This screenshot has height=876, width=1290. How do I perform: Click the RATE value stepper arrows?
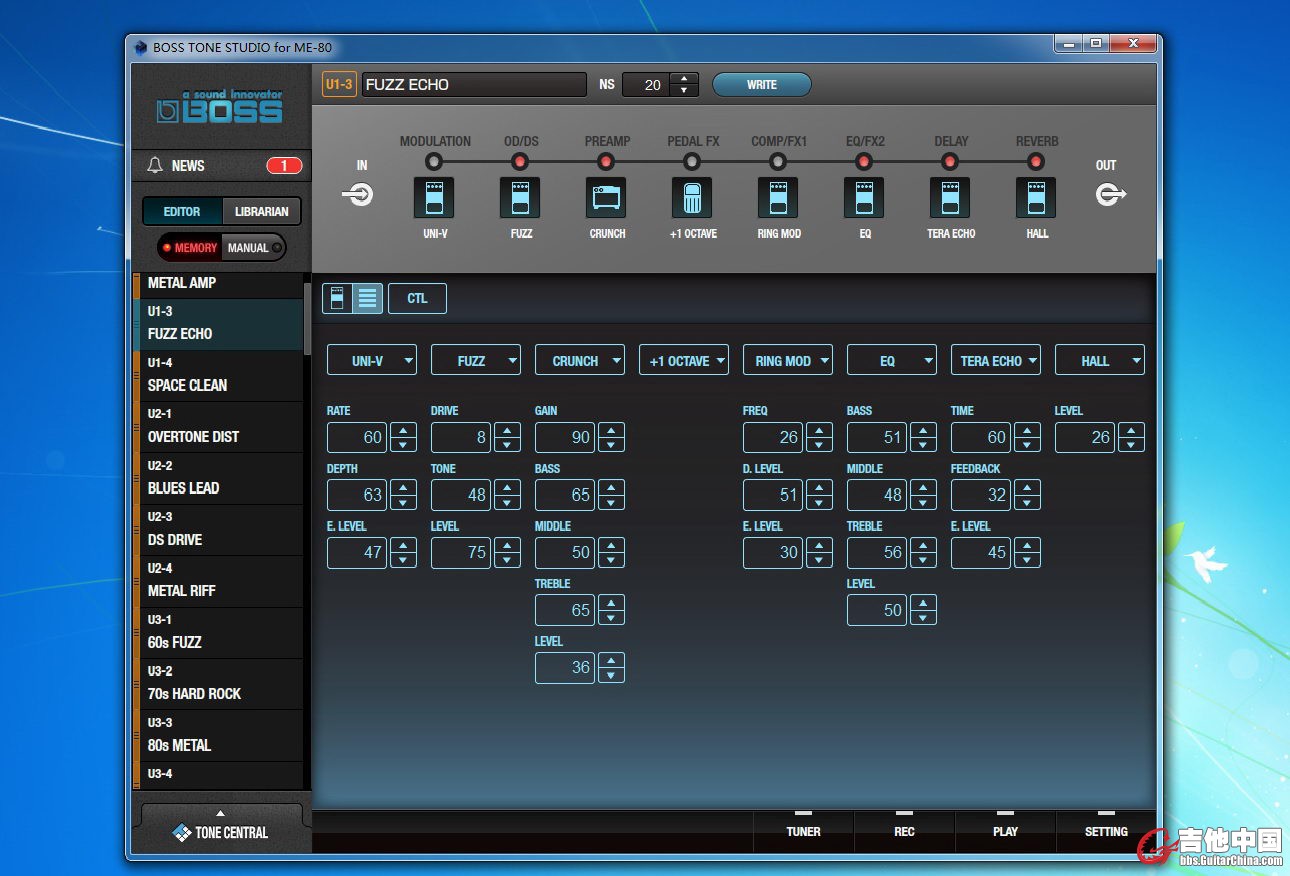[403, 437]
